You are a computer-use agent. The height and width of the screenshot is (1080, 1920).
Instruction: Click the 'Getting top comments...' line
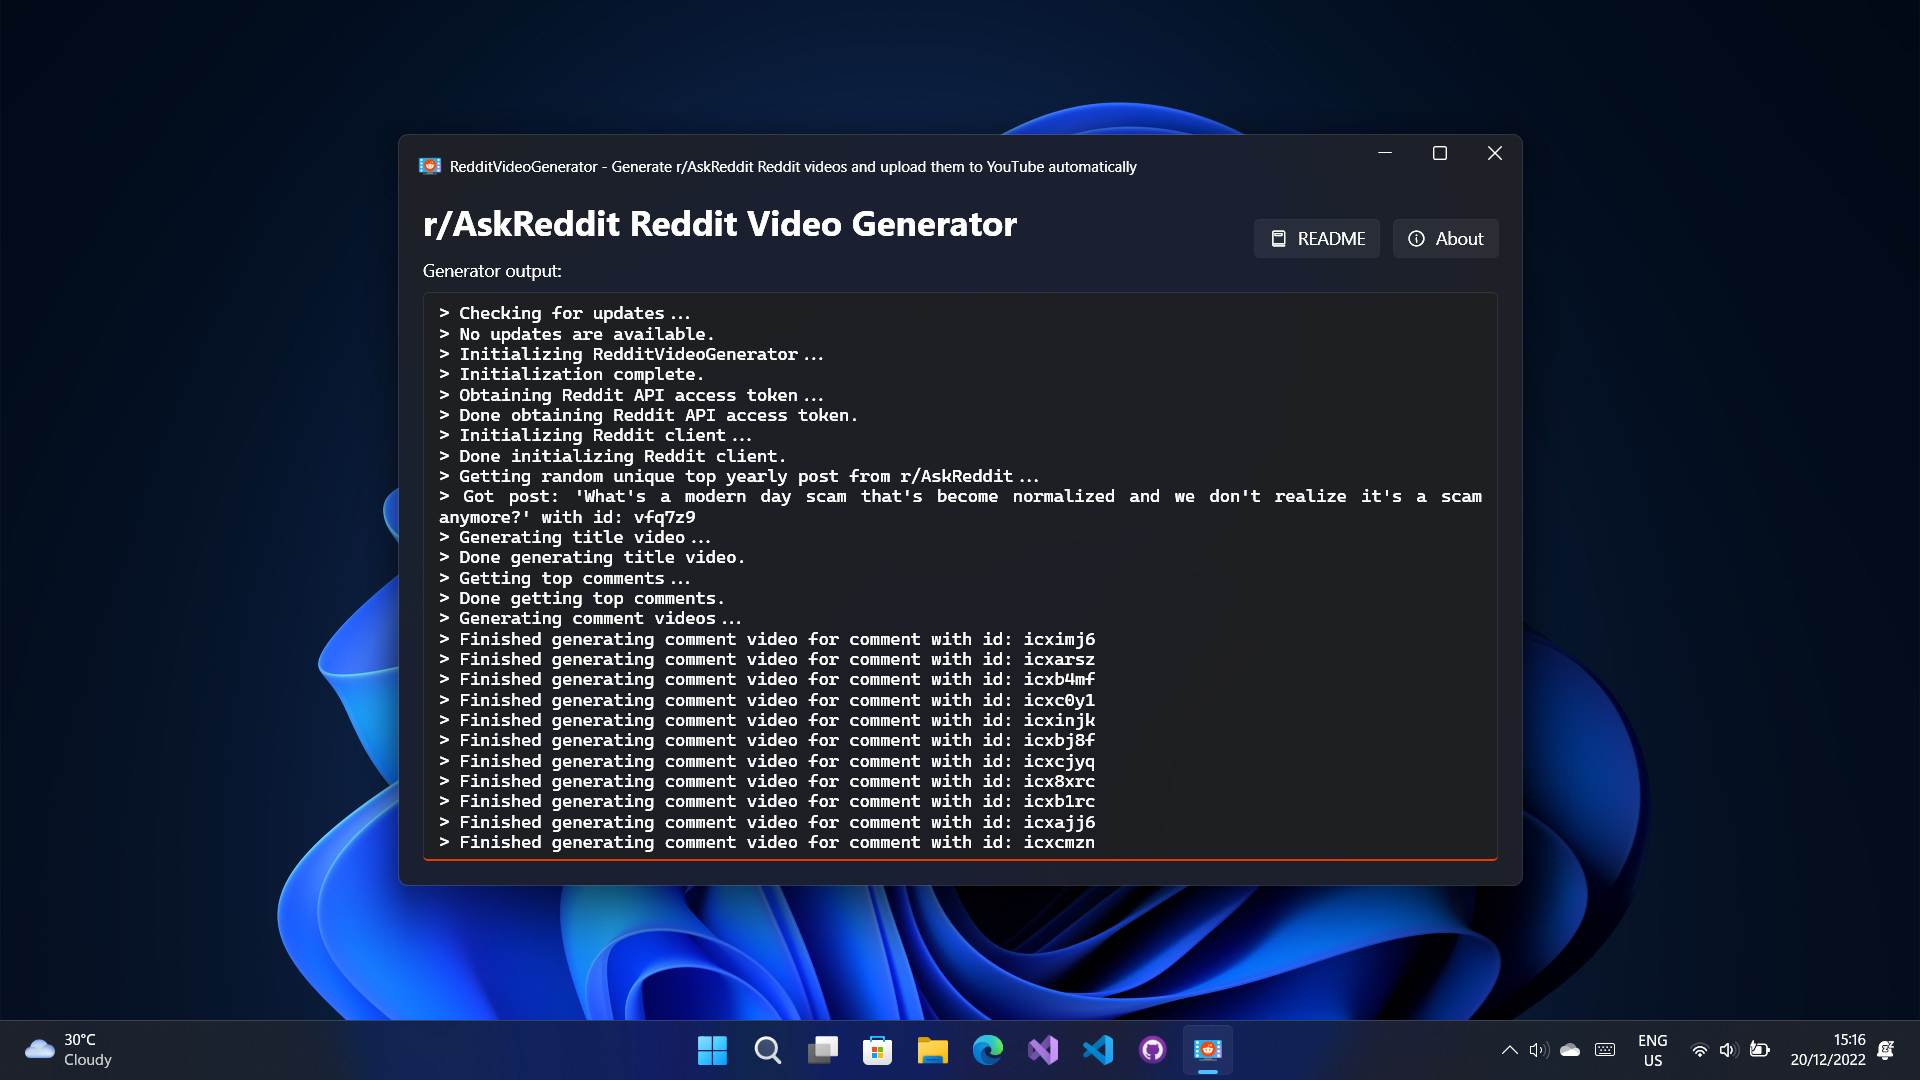[565, 578]
